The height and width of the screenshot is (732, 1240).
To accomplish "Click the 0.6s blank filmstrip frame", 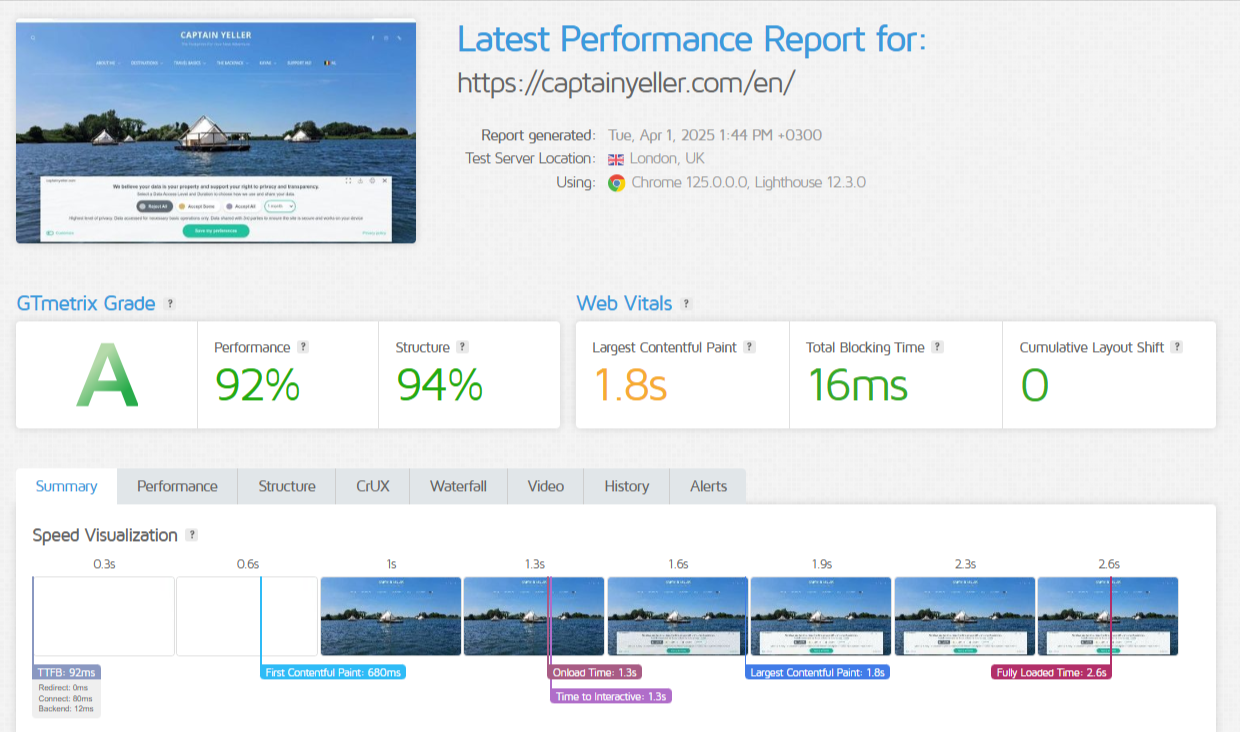I will pyautogui.click(x=247, y=616).
